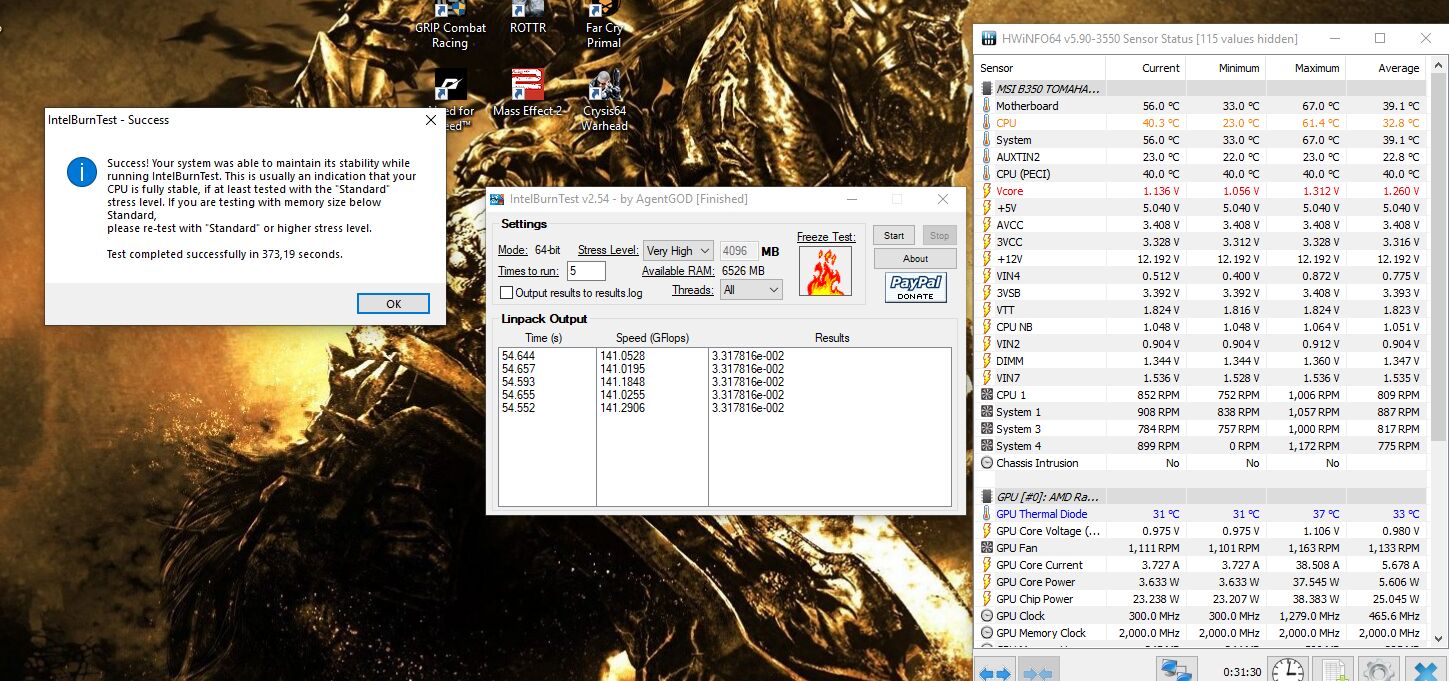1449x681 pixels.
Task: Select the GPU Fan row
Action: (x=1204, y=548)
